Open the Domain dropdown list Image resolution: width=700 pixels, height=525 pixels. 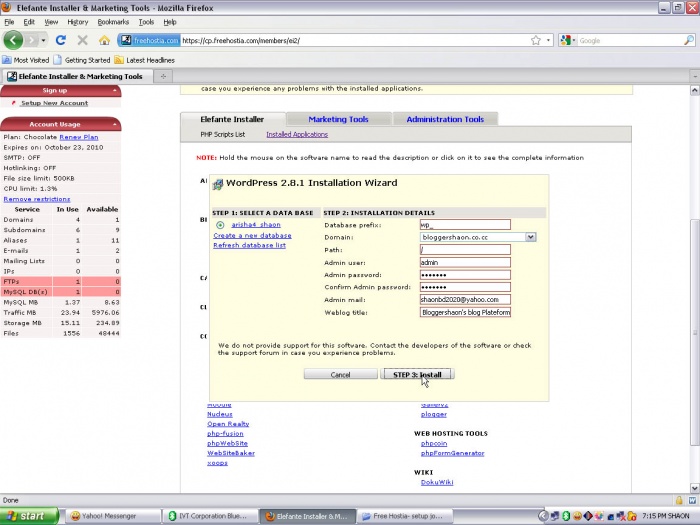point(530,237)
